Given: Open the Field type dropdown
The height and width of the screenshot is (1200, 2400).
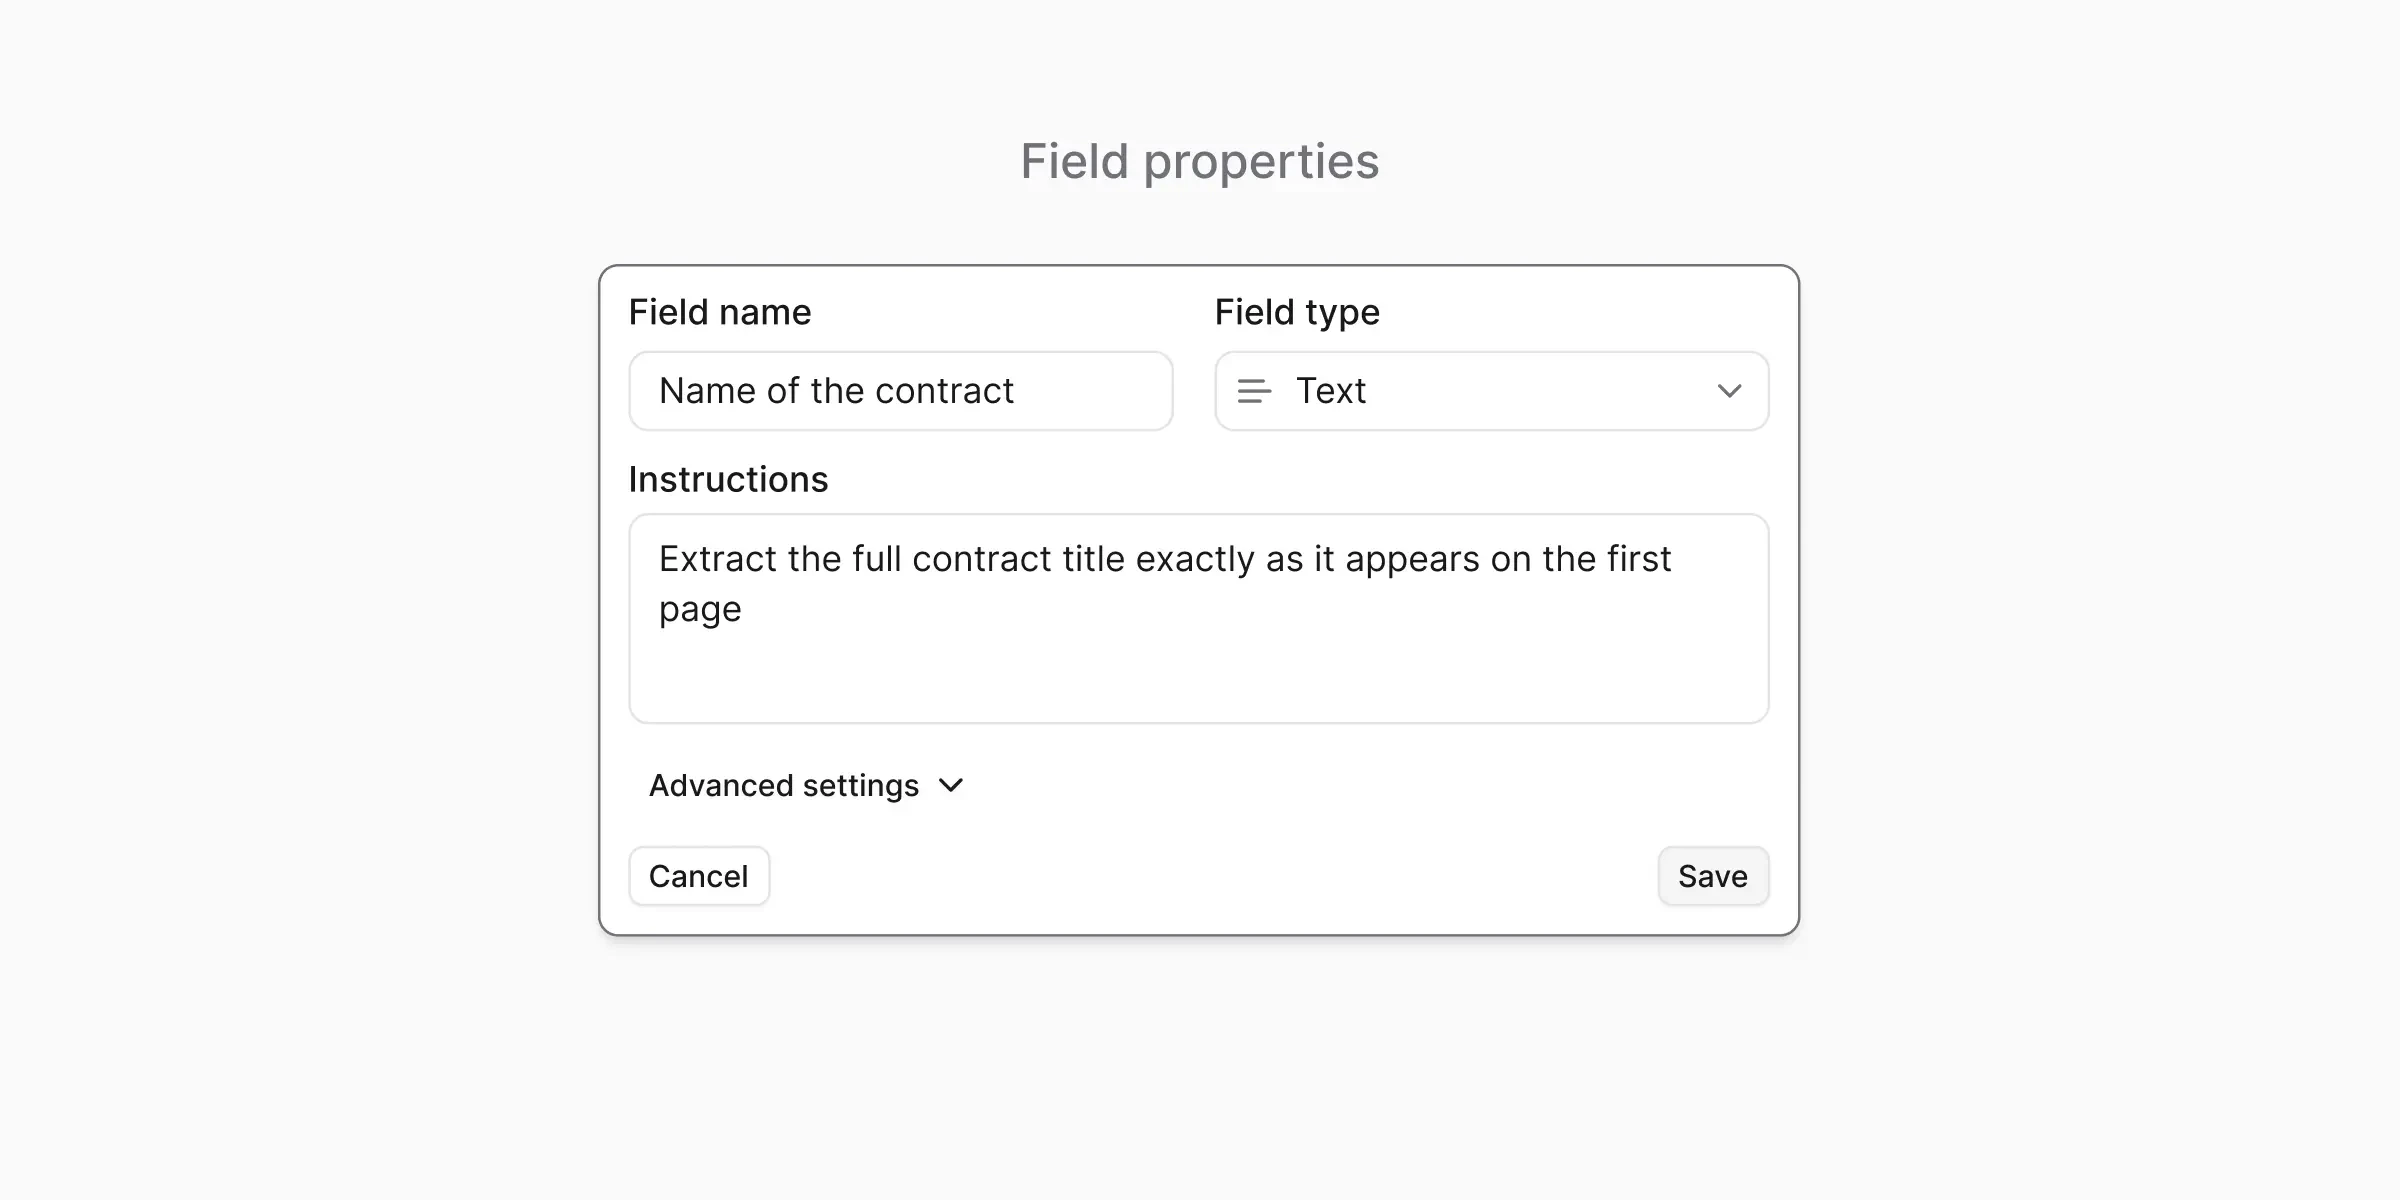Looking at the screenshot, I should [x=1490, y=391].
